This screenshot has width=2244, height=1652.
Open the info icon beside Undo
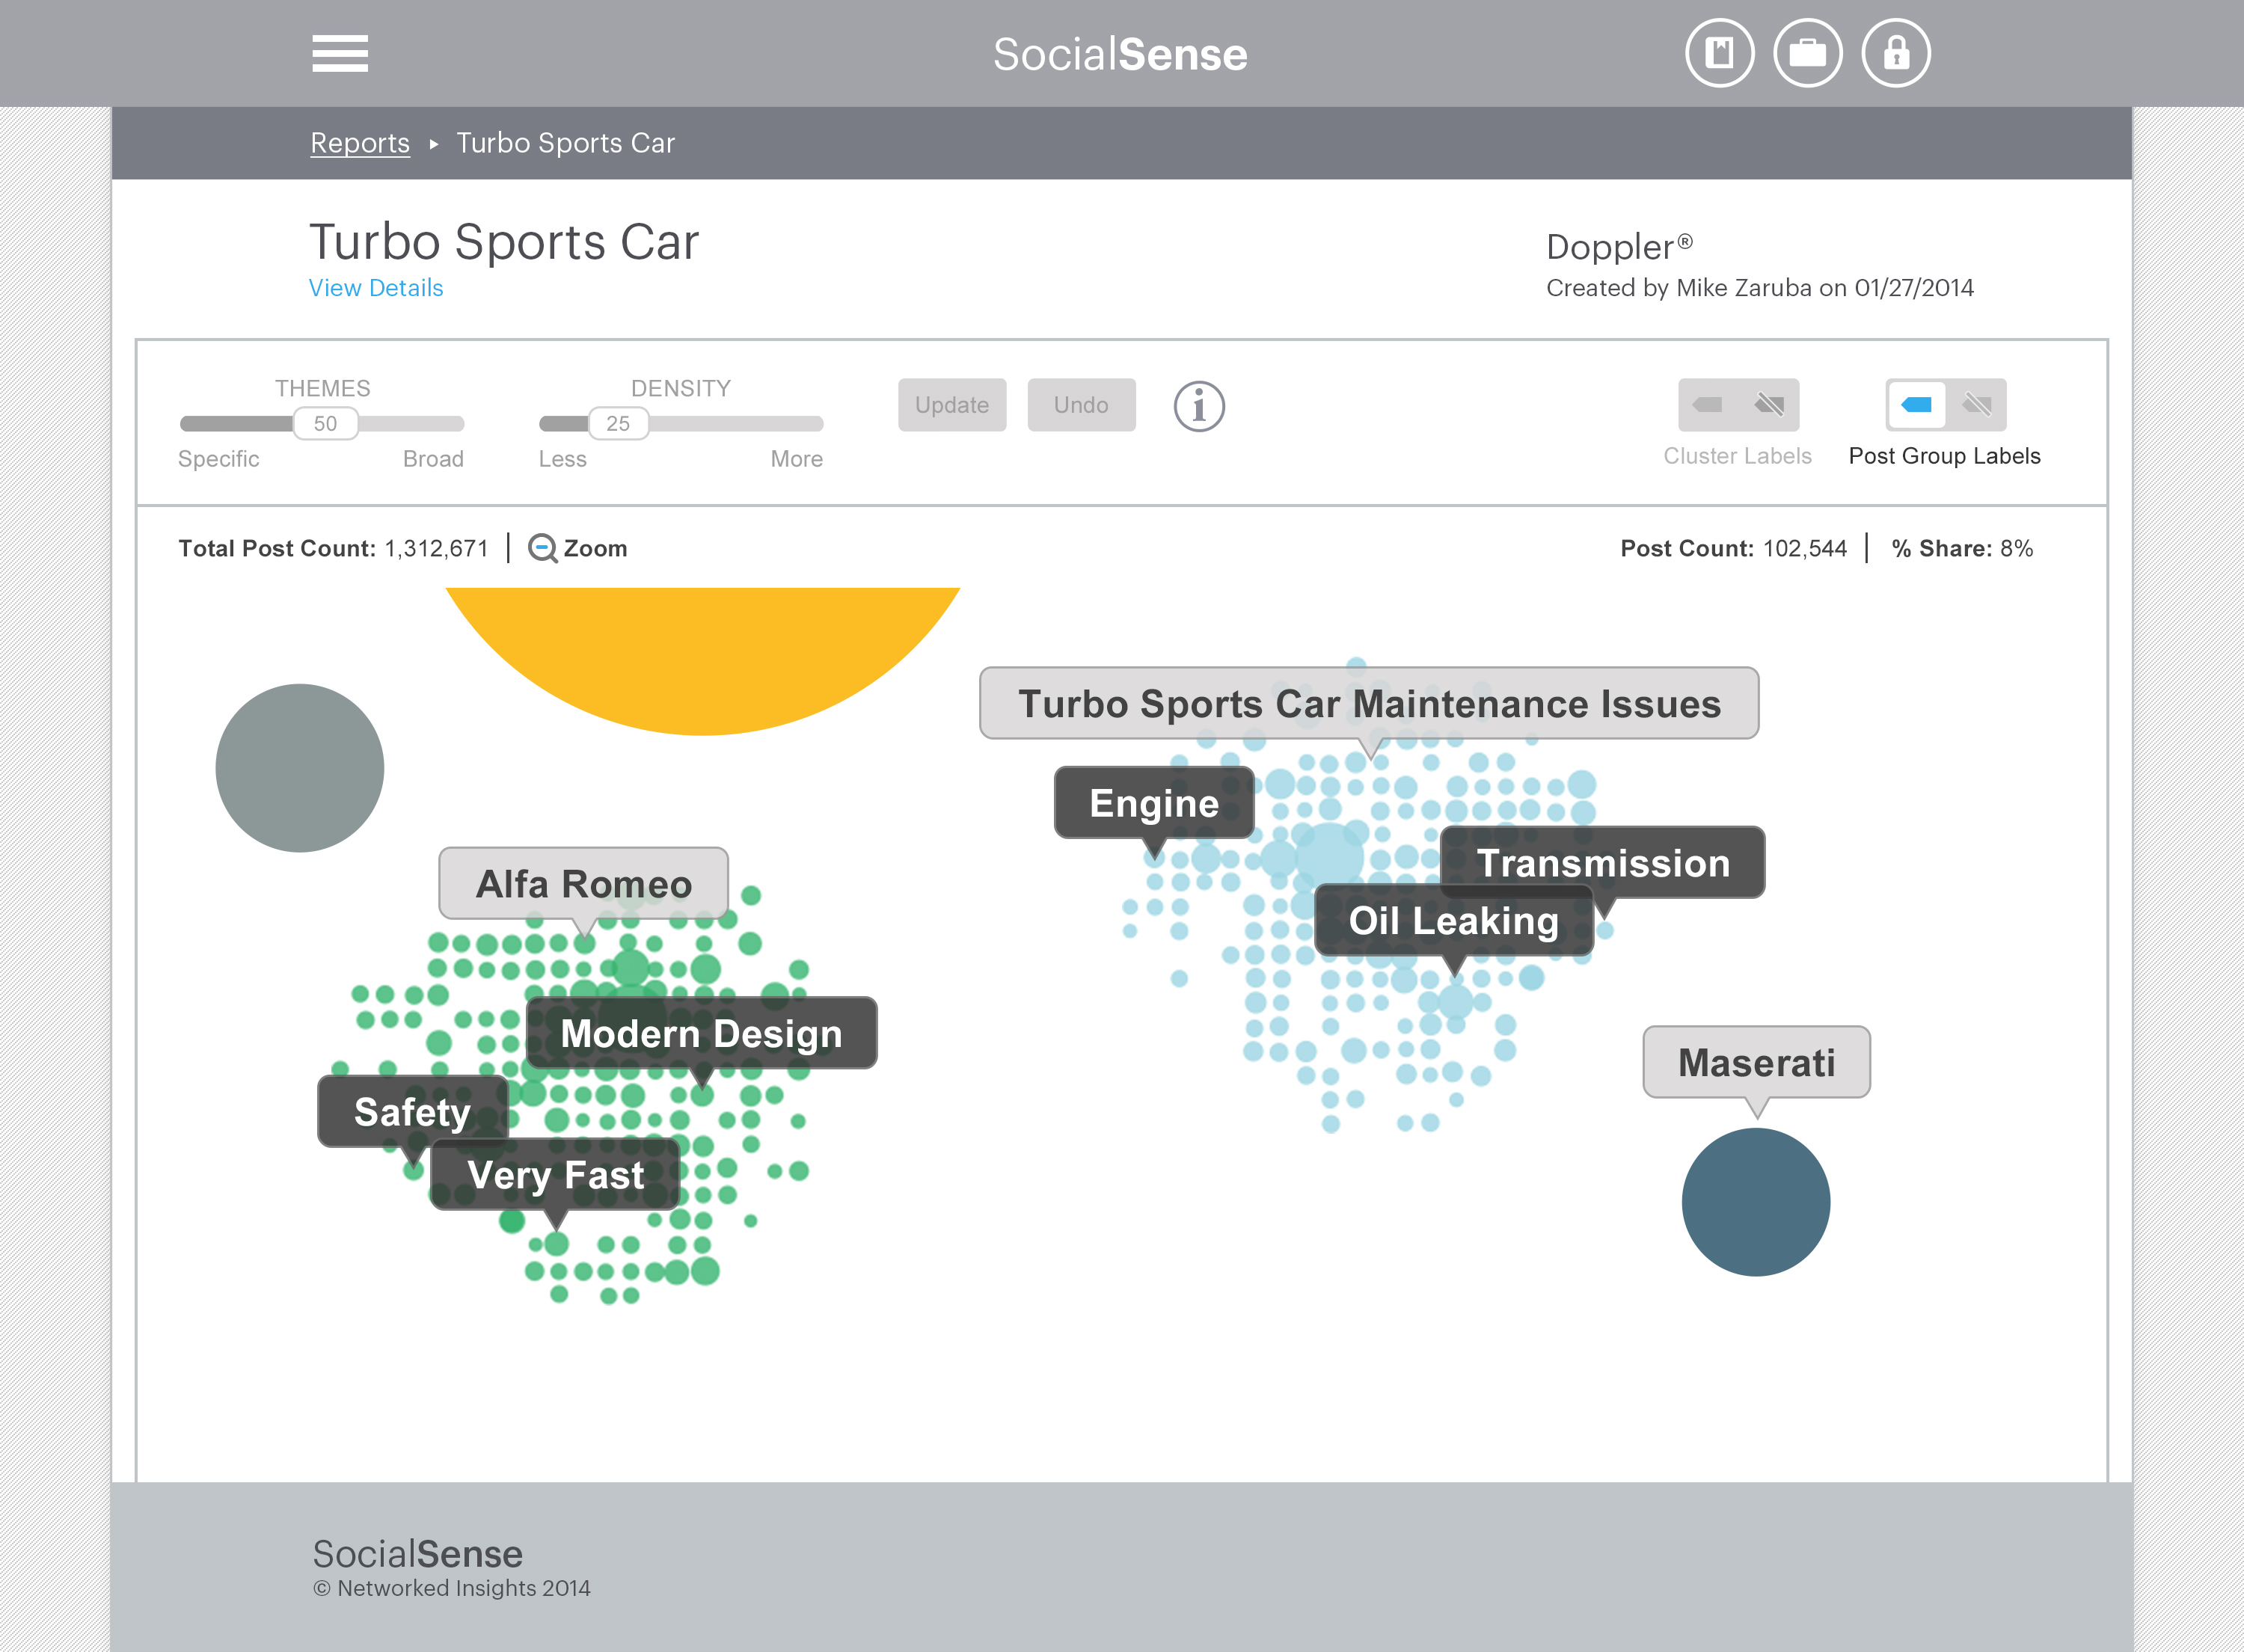(1198, 406)
